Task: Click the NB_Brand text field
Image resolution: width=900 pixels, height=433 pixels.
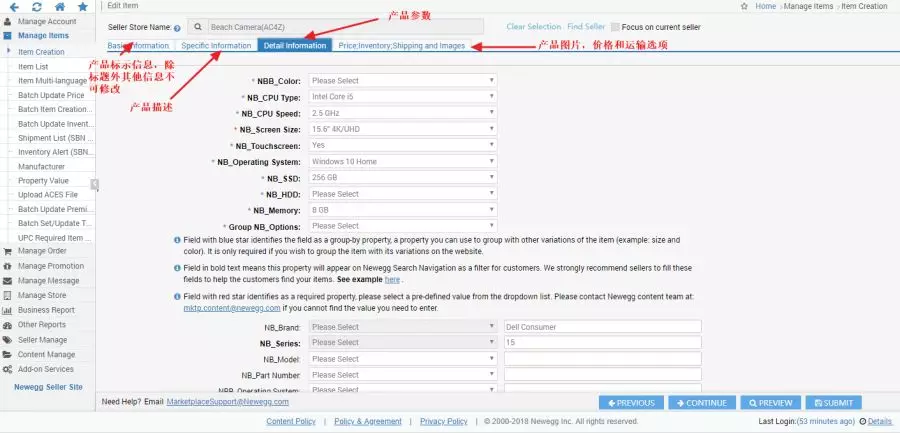Action: [x=603, y=327]
